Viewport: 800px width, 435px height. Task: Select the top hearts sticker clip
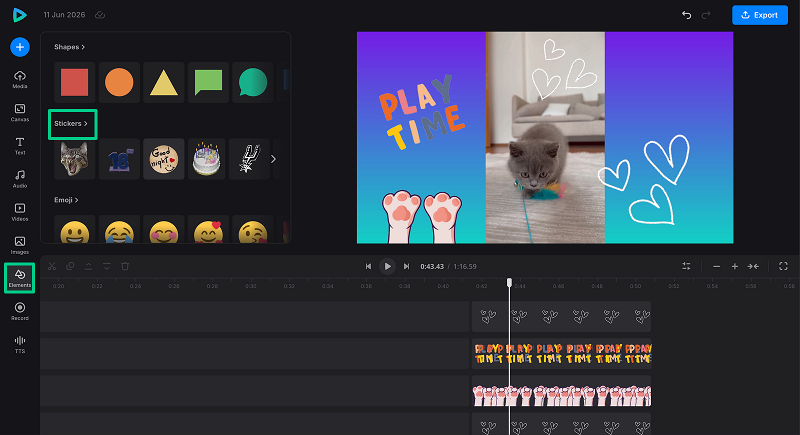pyautogui.click(x=561, y=317)
